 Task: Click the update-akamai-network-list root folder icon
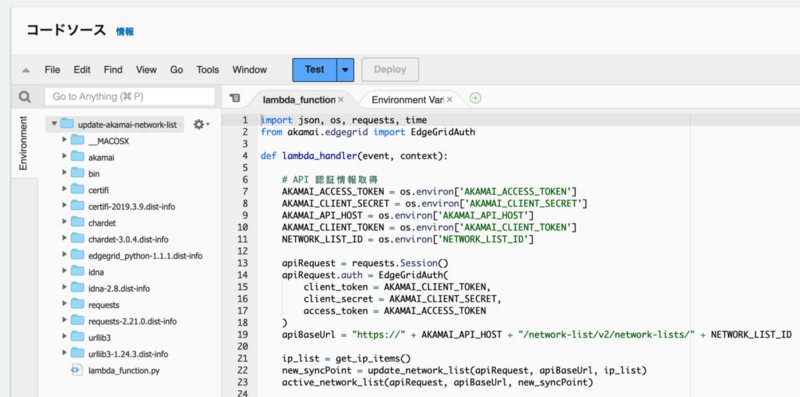pos(67,124)
